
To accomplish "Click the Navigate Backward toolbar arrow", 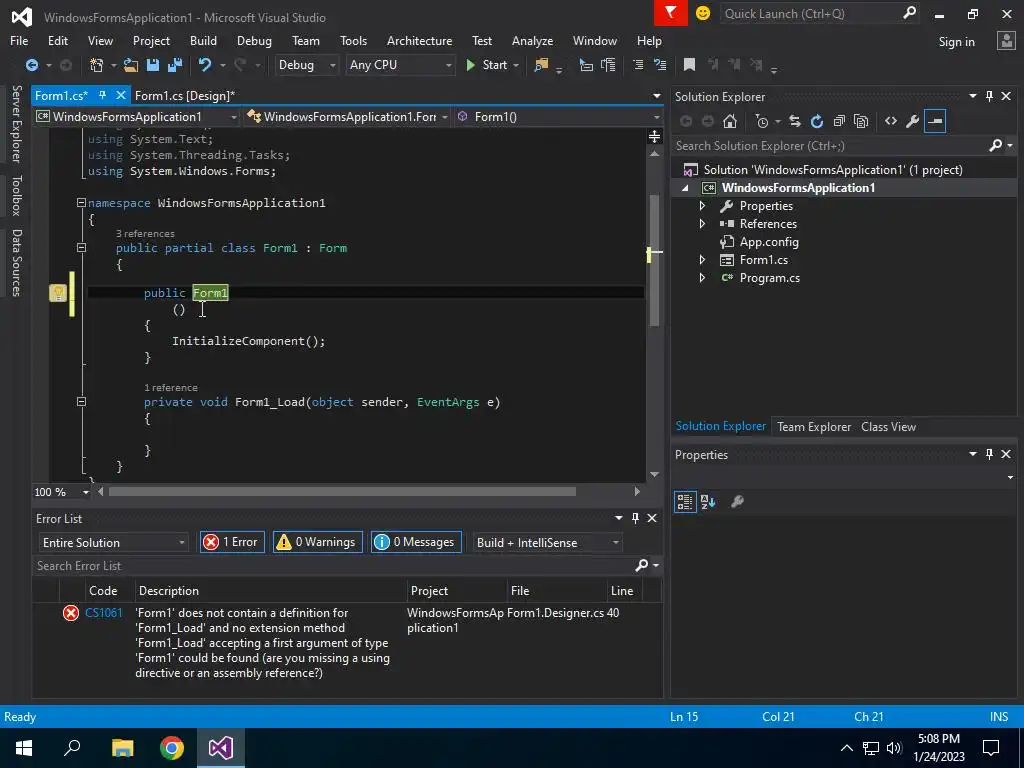I will click(x=31, y=65).
